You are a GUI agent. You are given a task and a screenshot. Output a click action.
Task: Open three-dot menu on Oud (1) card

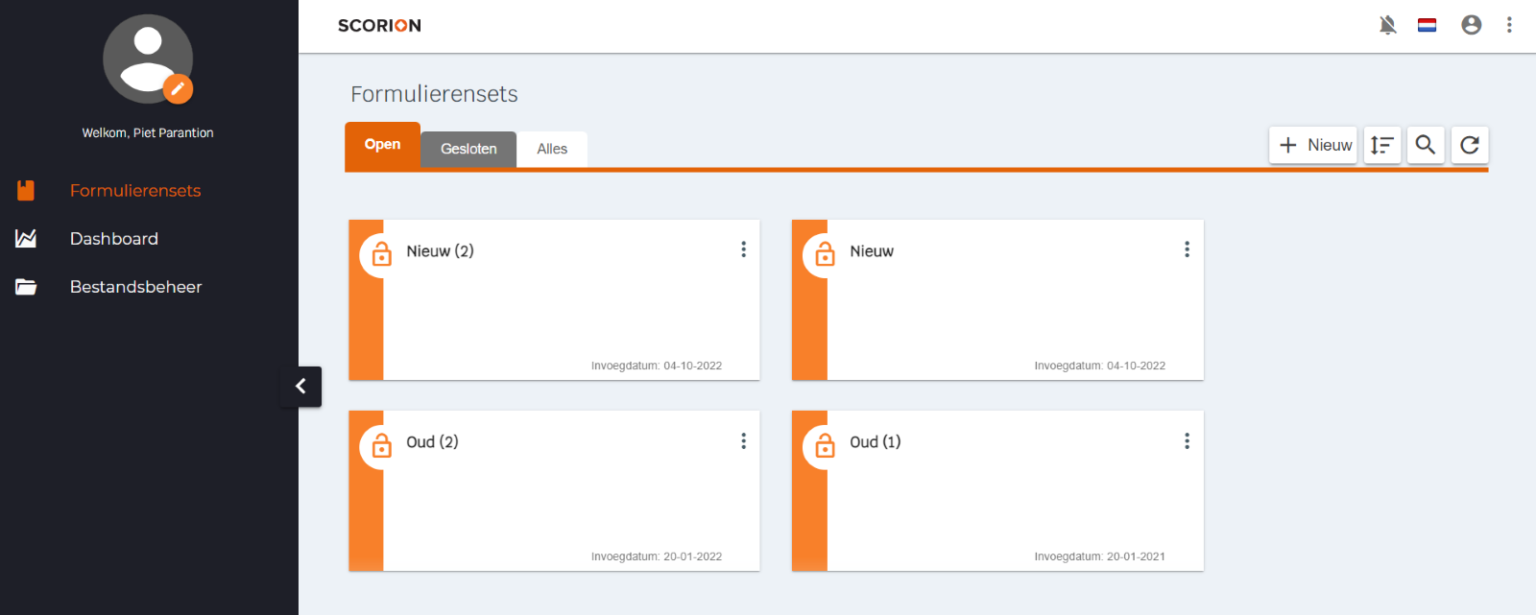[x=1187, y=440]
